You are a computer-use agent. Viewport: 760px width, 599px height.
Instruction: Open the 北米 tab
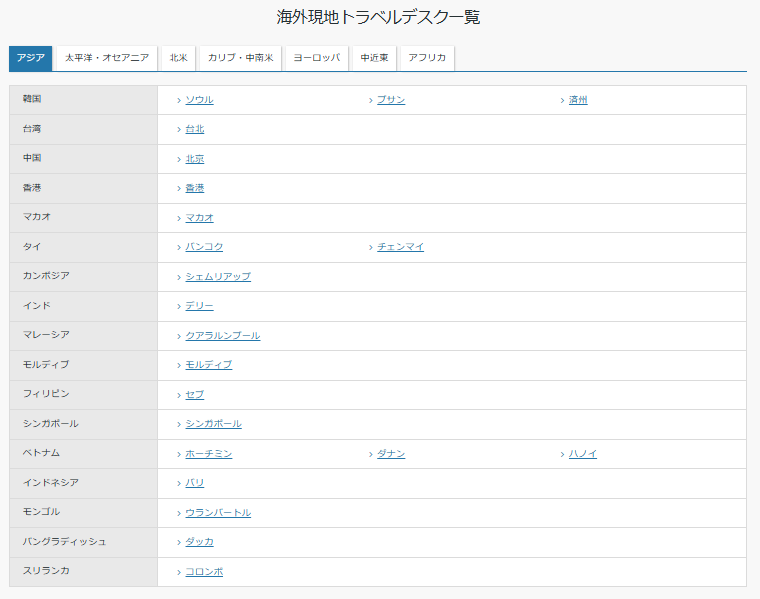(x=178, y=58)
